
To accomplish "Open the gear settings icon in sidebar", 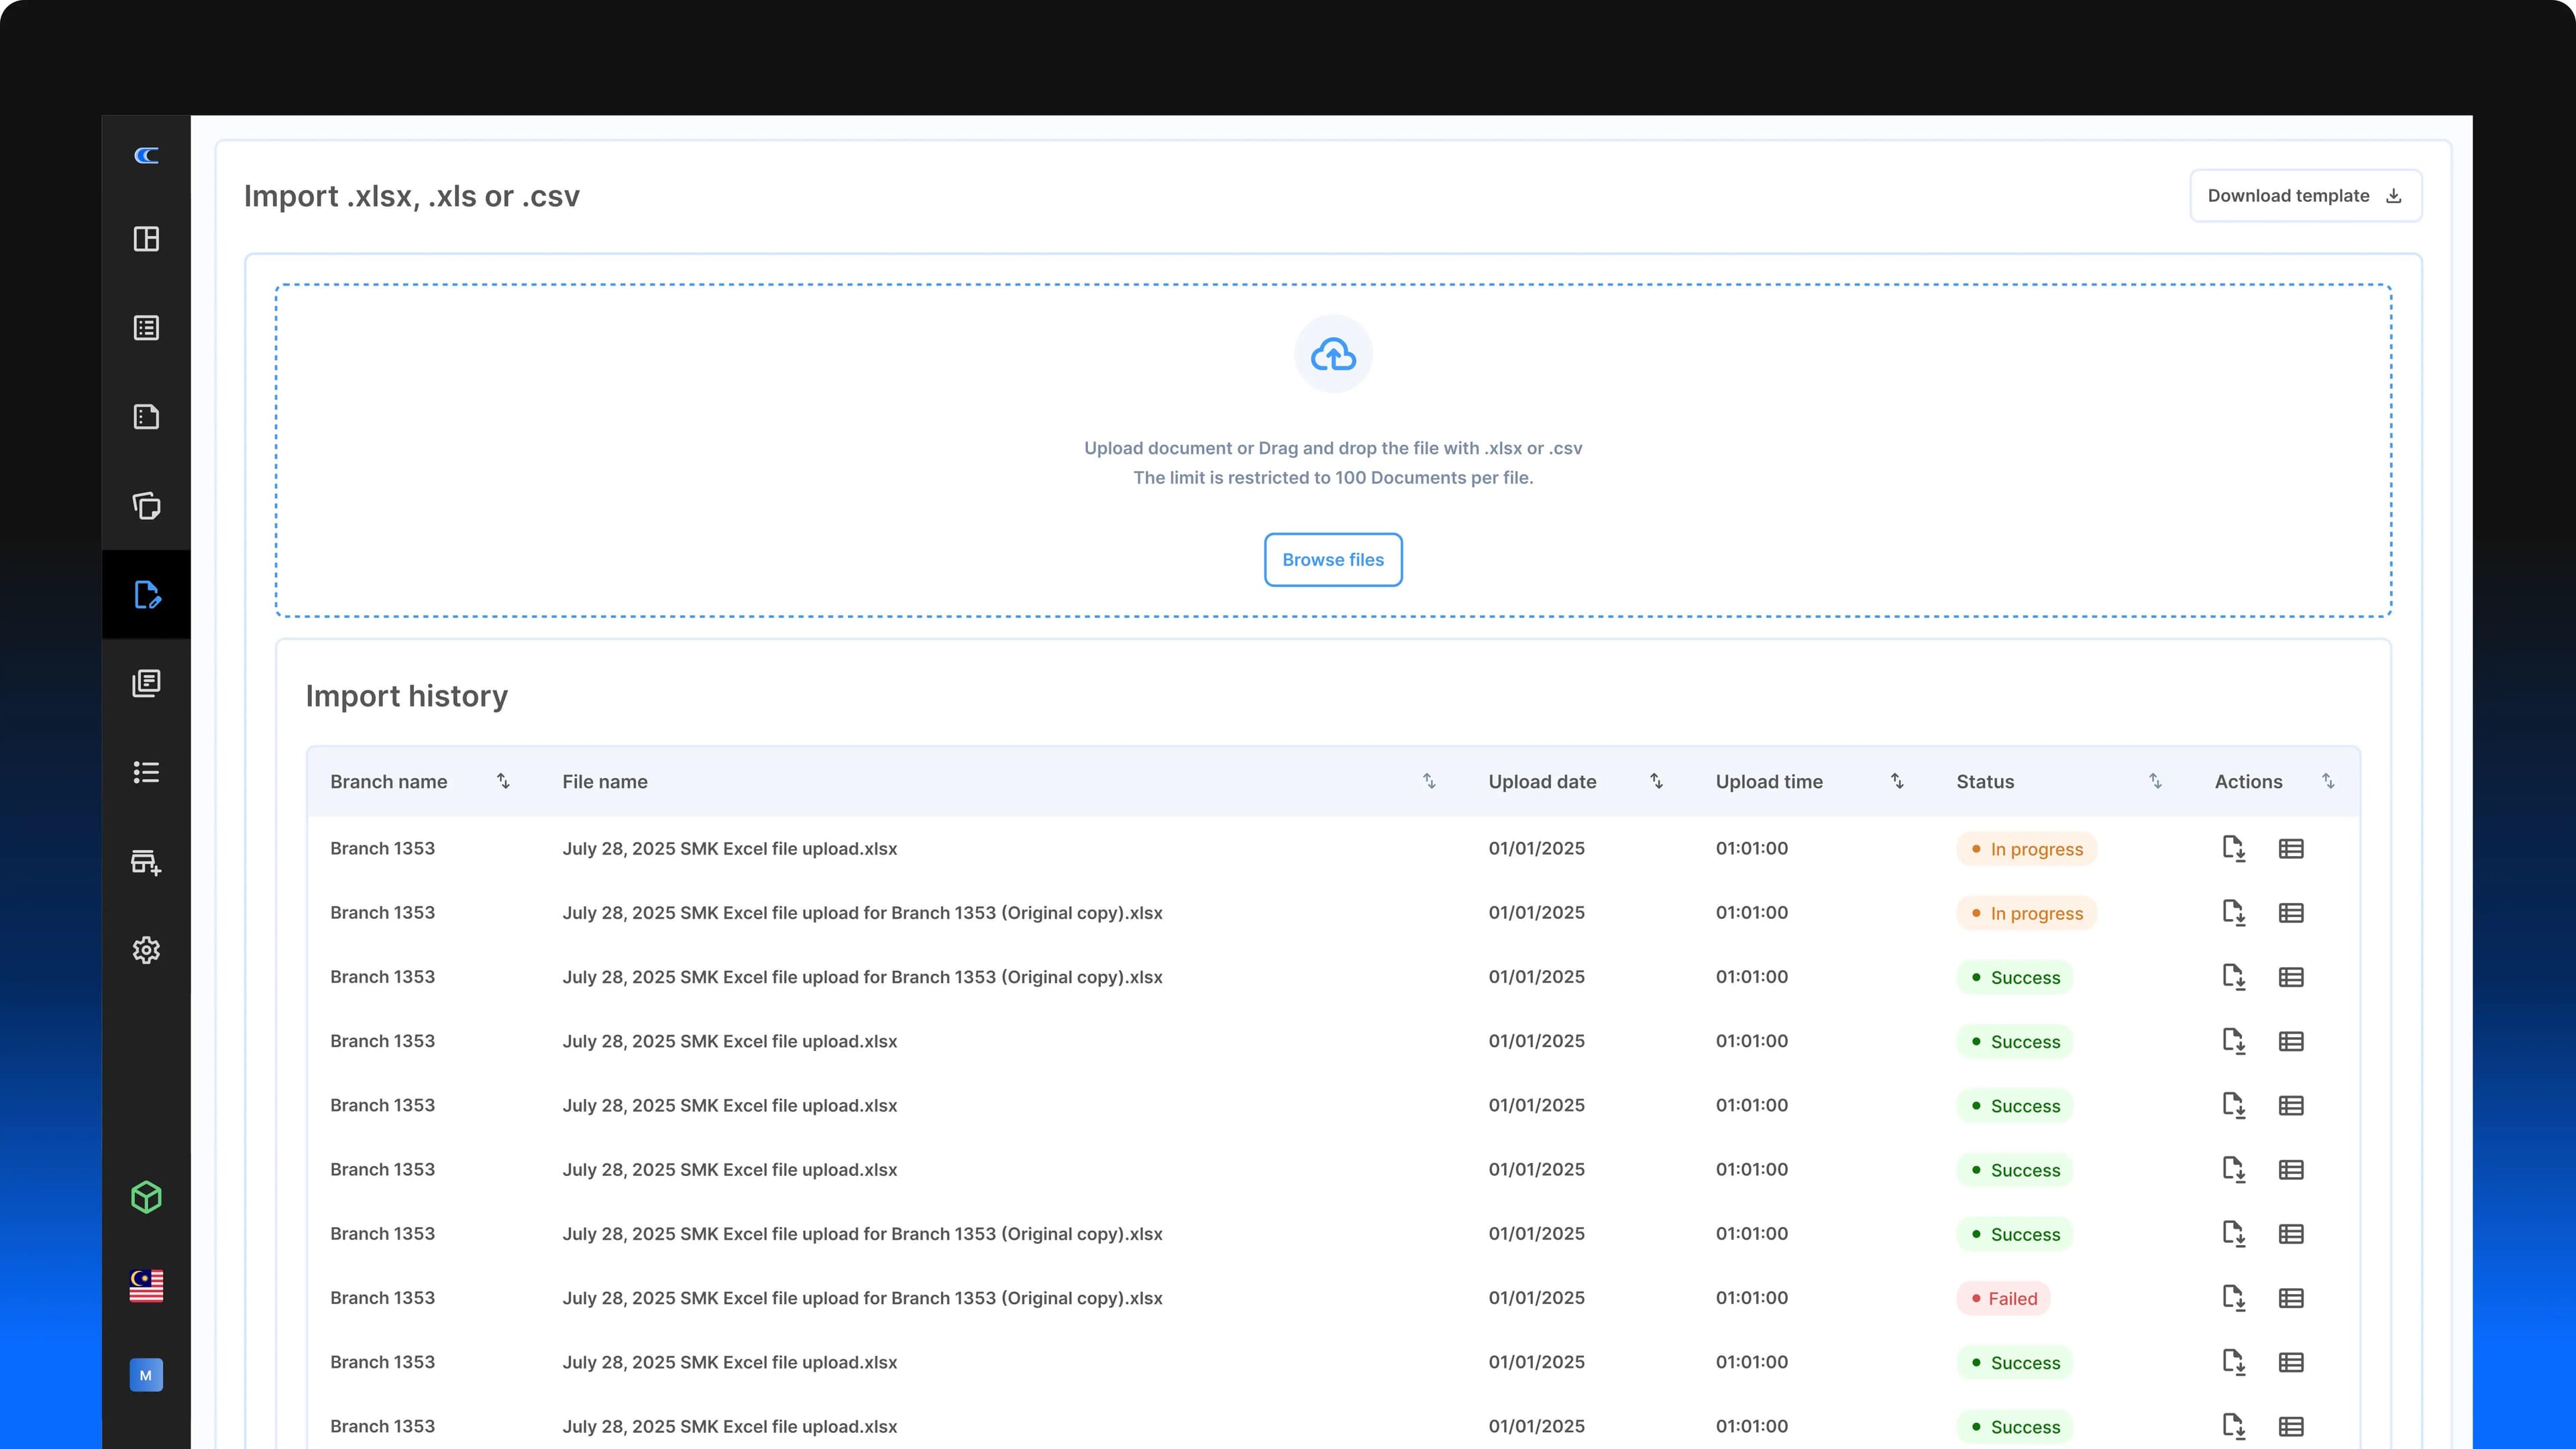I will (x=146, y=950).
